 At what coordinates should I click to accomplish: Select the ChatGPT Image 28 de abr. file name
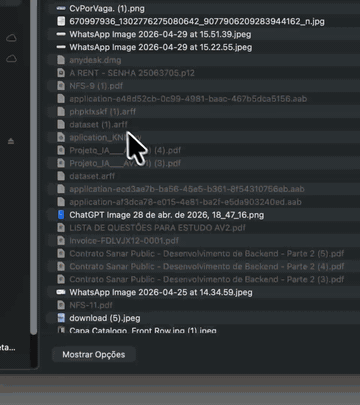[167, 215]
